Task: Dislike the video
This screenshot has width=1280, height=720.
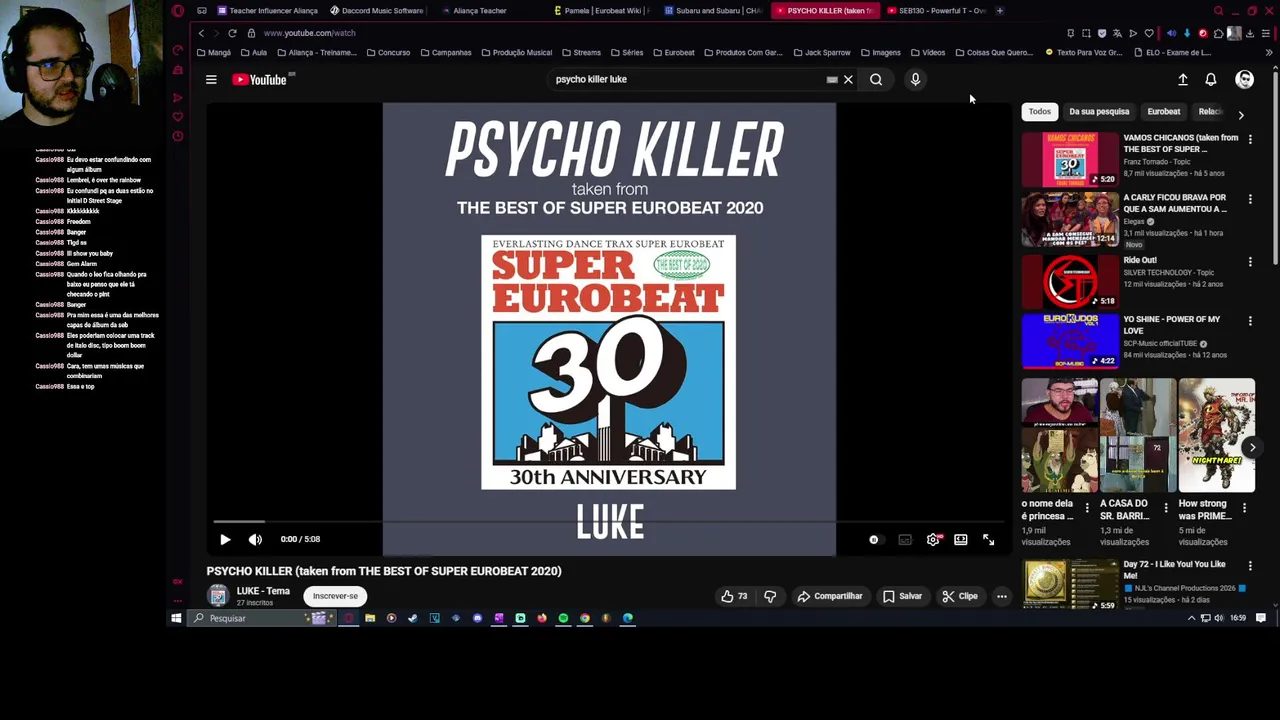Action: pos(770,596)
